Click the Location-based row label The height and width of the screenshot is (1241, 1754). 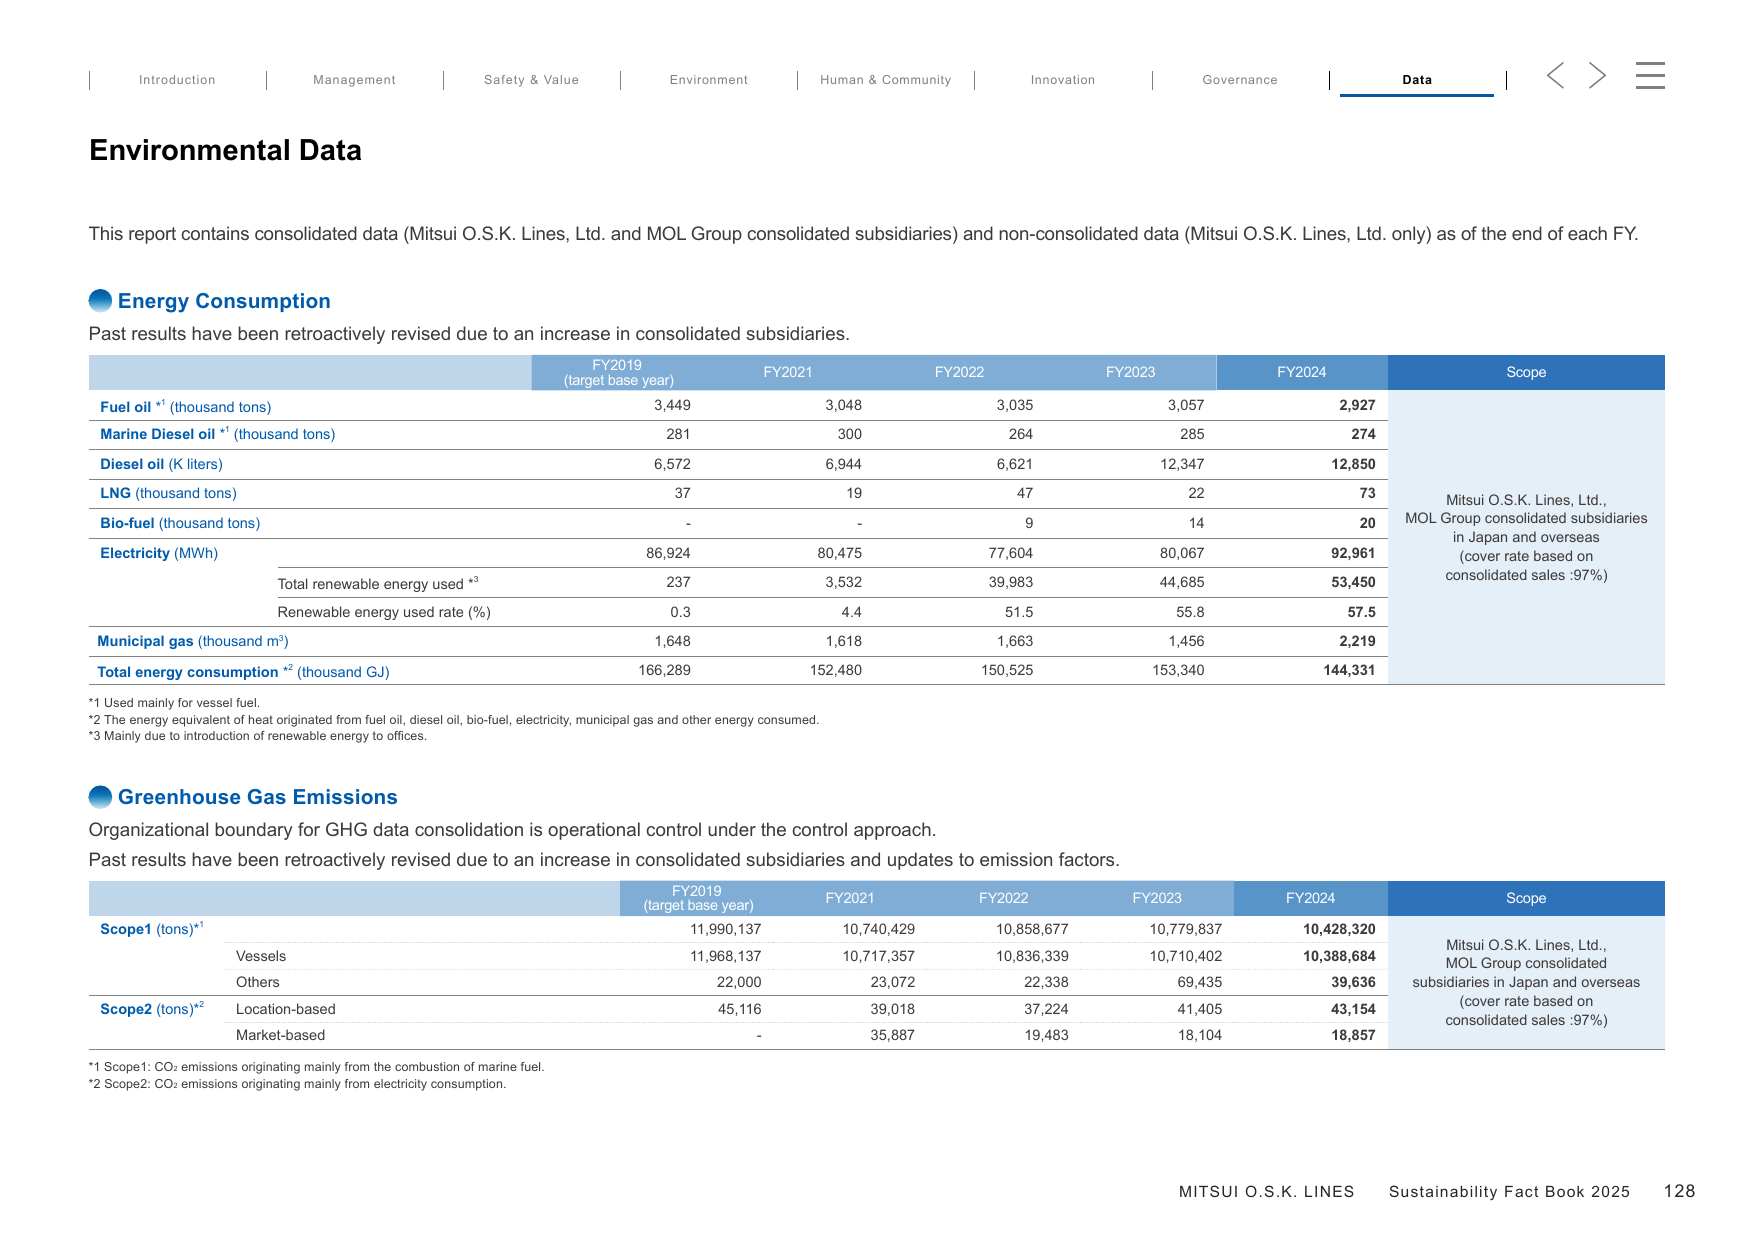pos(286,1009)
